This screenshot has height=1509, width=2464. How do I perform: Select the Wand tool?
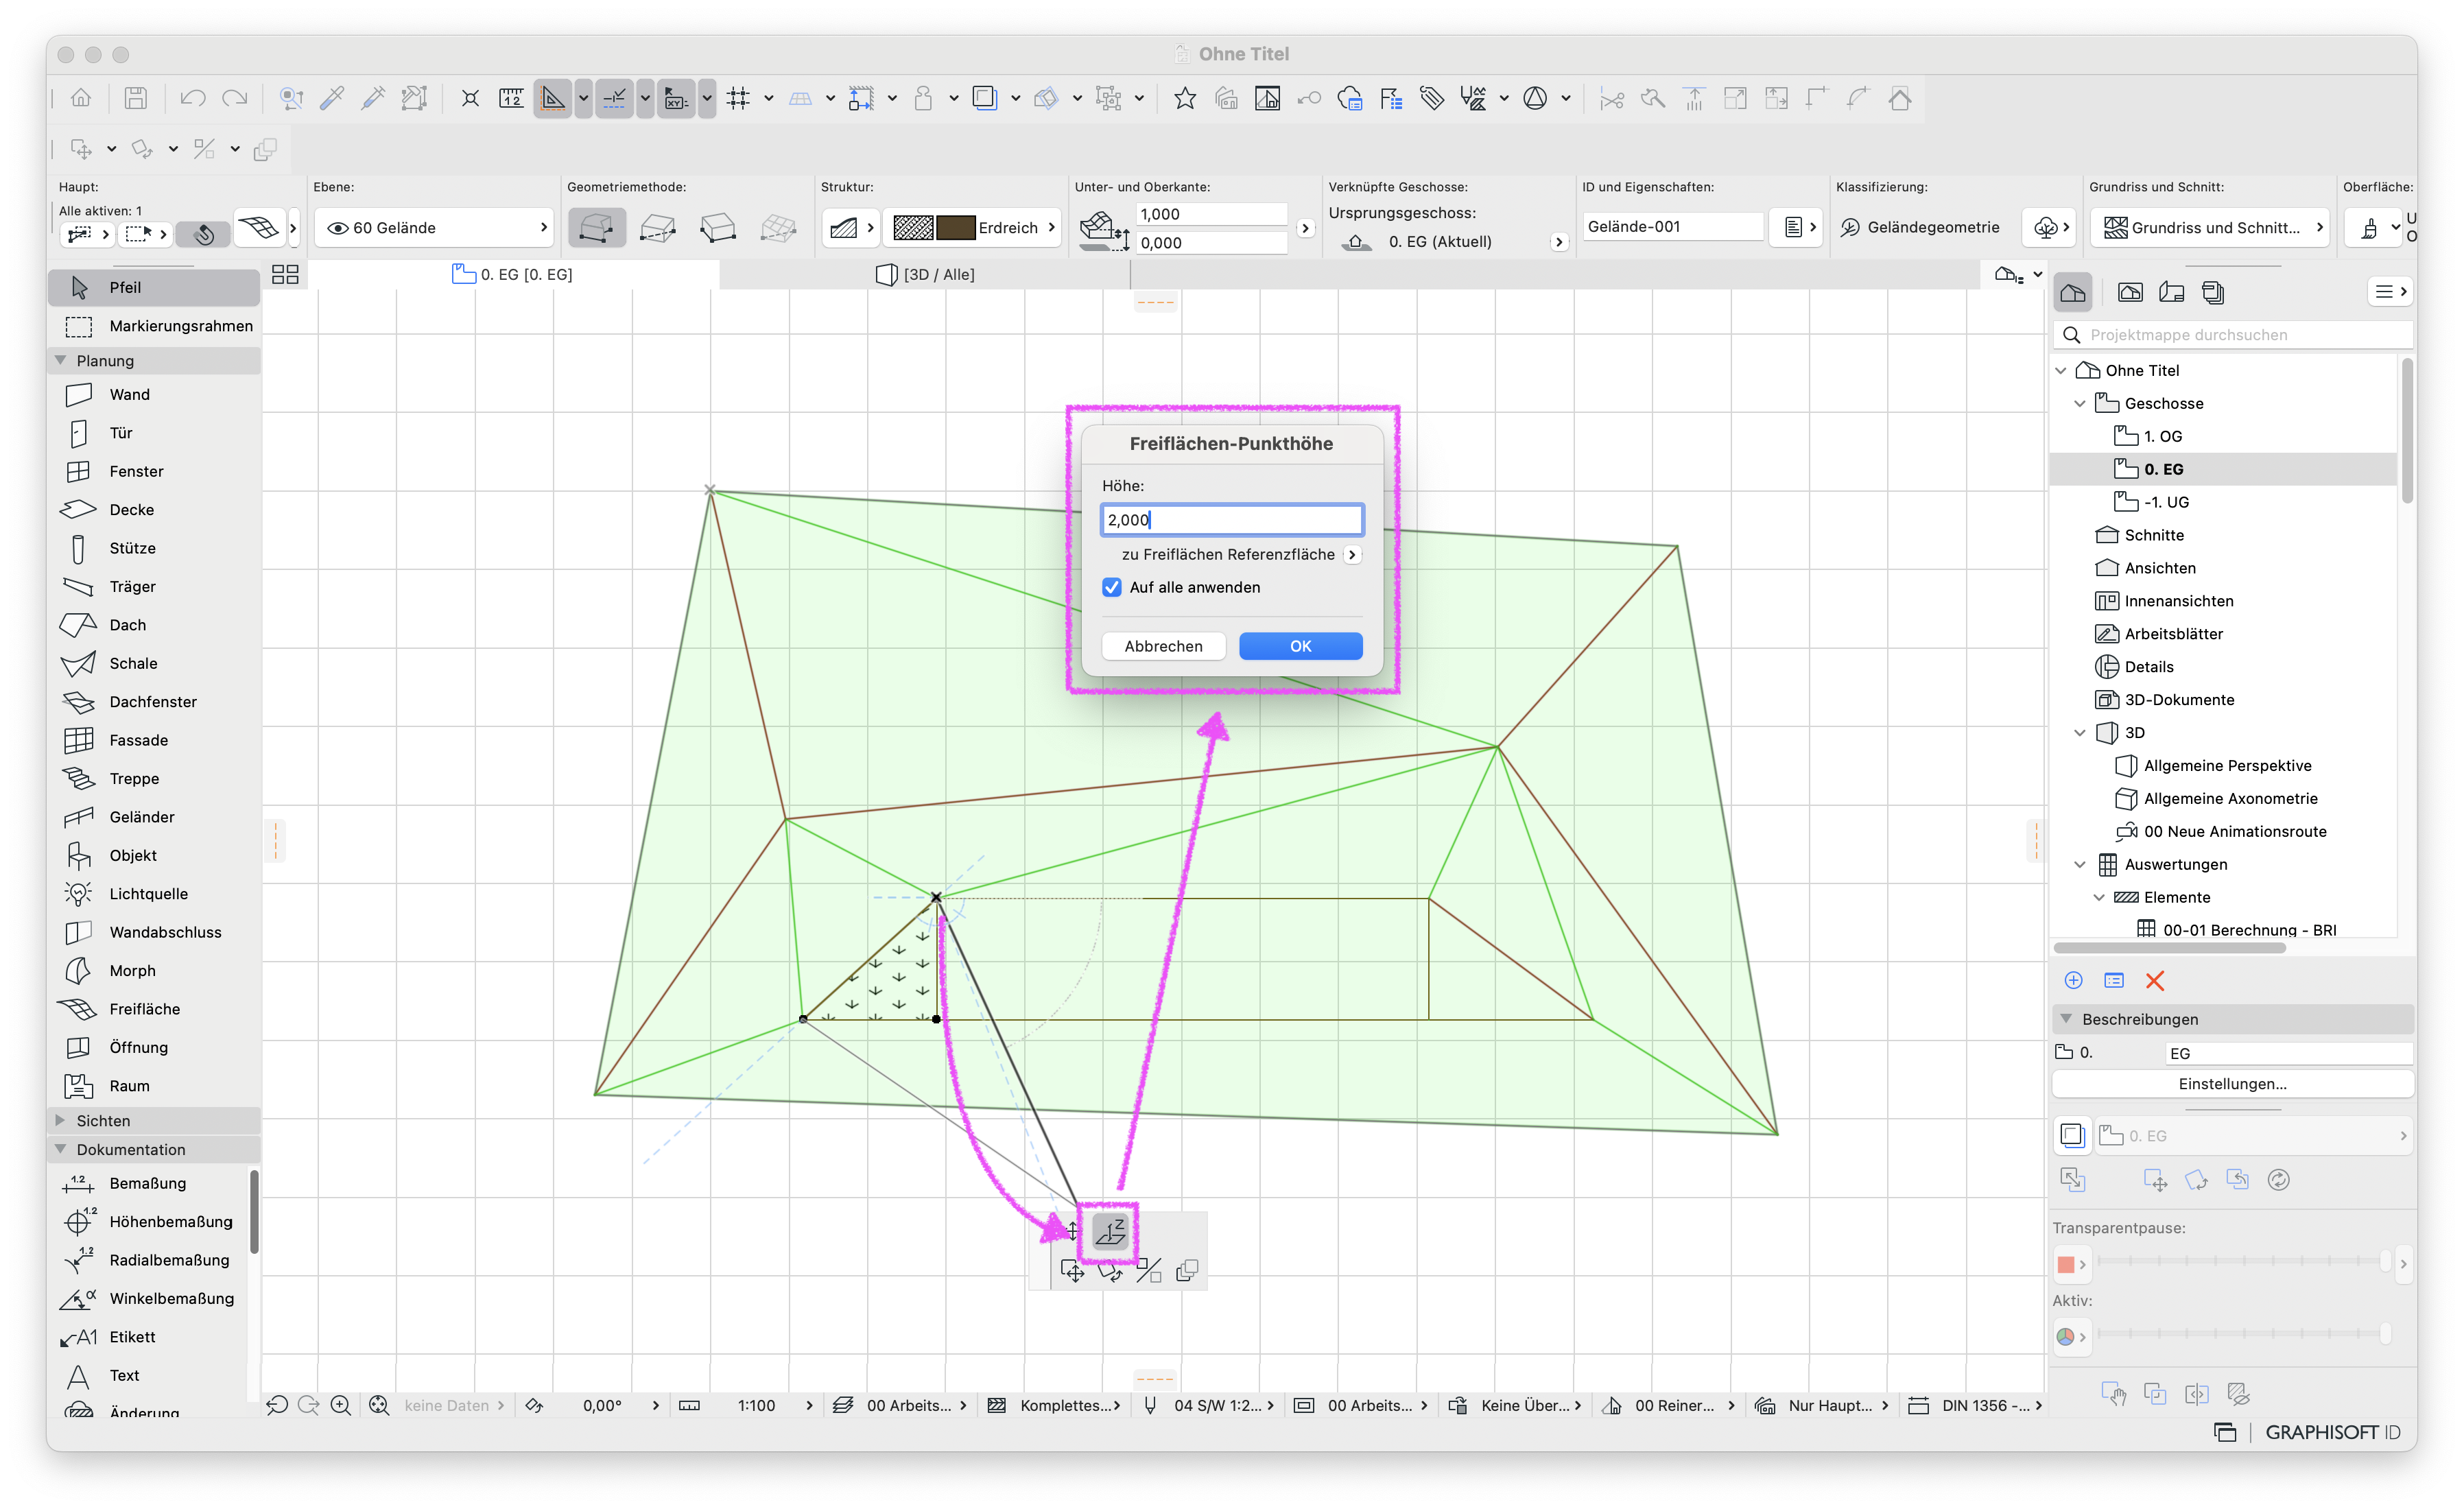[x=155, y=395]
